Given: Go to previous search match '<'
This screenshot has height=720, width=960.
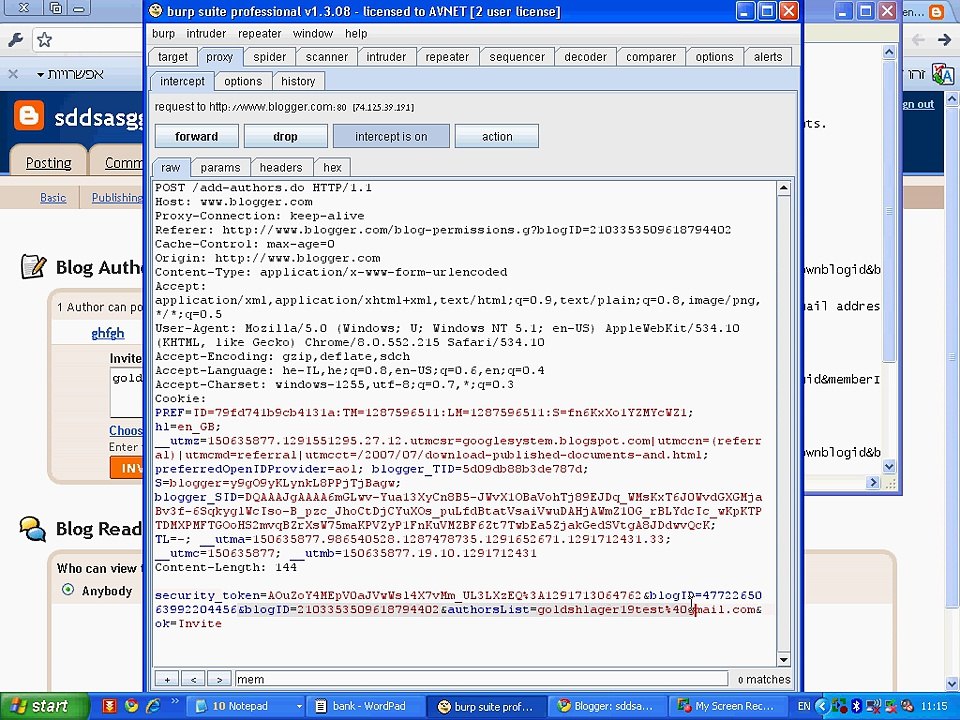Looking at the screenshot, I should point(193,679).
